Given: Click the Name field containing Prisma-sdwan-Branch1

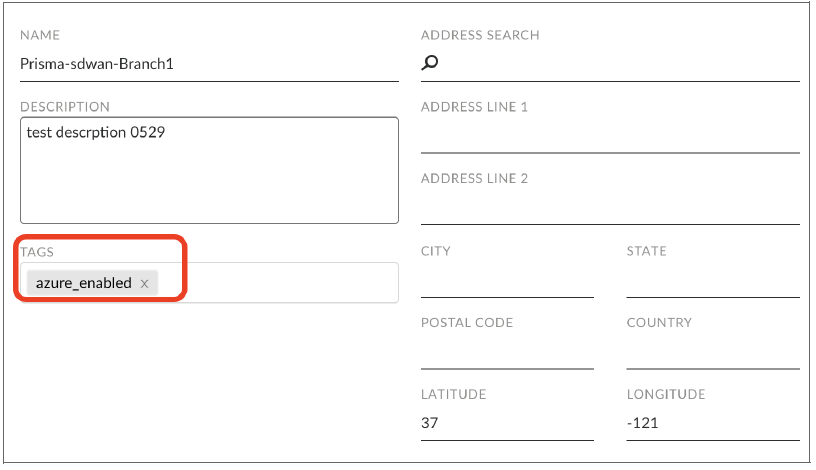Looking at the screenshot, I should click(209, 64).
